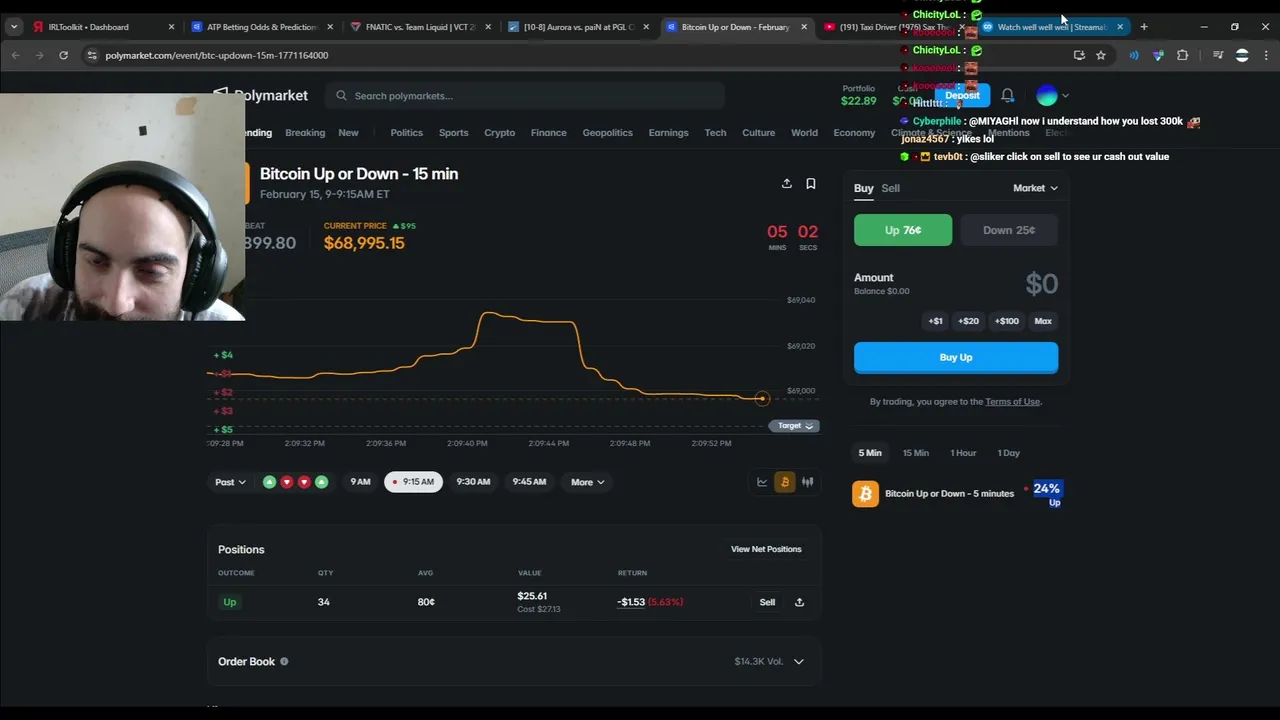Choose the 9:30 AM time slot
Image resolution: width=1280 pixels, height=720 pixels.
473,482
